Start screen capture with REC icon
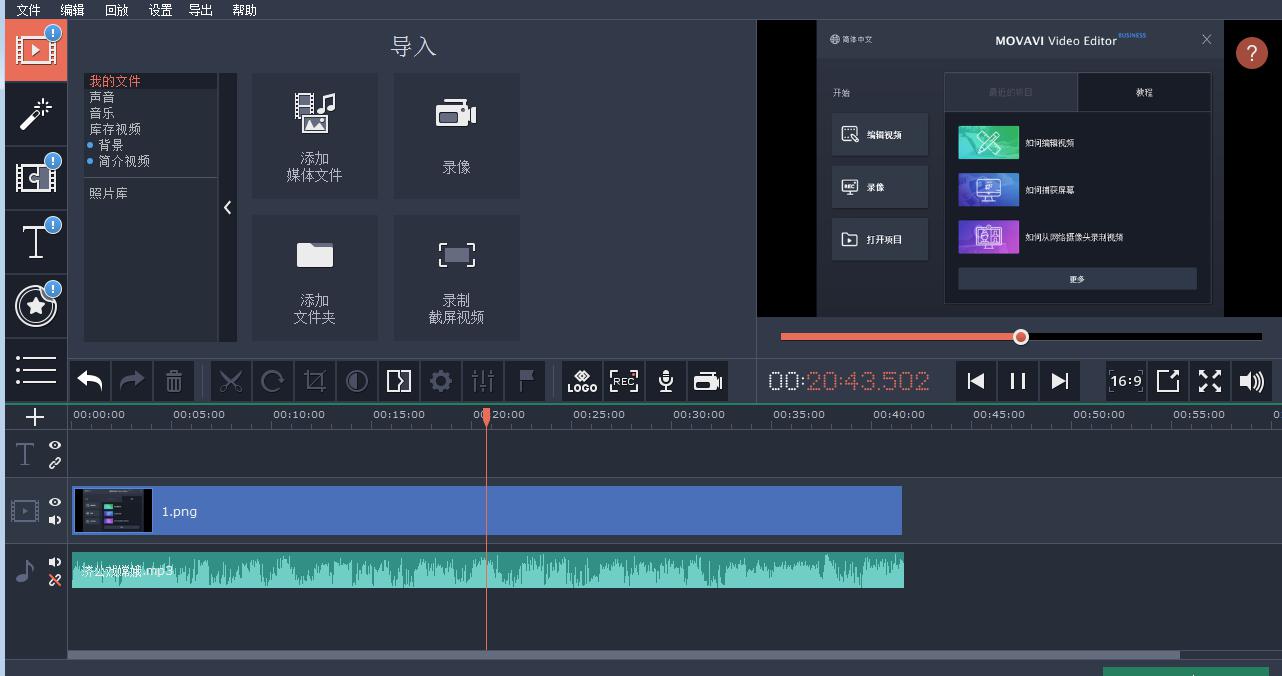The image size is (1282, 676). (624, 381)
